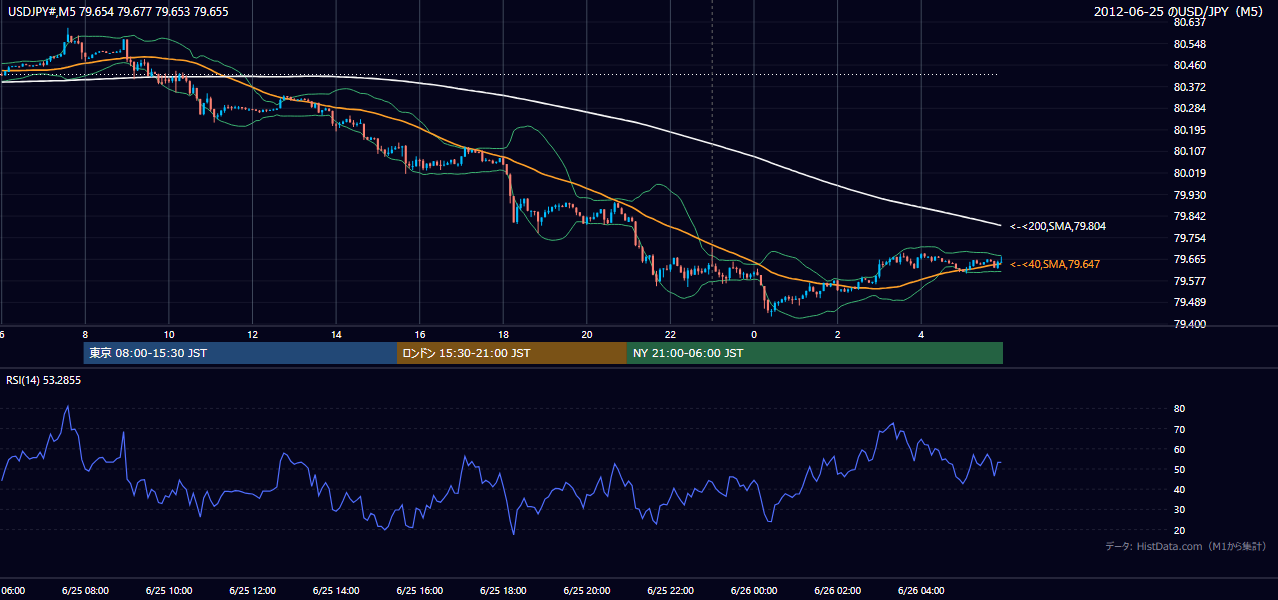Click the RSI 70 level label

(1179, 429)
